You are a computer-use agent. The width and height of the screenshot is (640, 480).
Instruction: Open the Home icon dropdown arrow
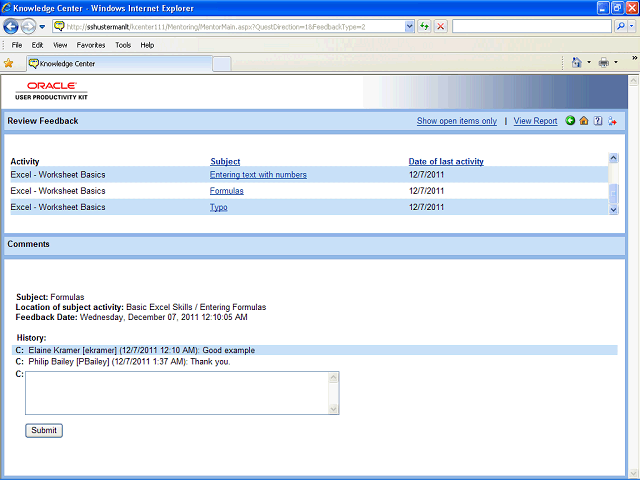tap(589, 62)
